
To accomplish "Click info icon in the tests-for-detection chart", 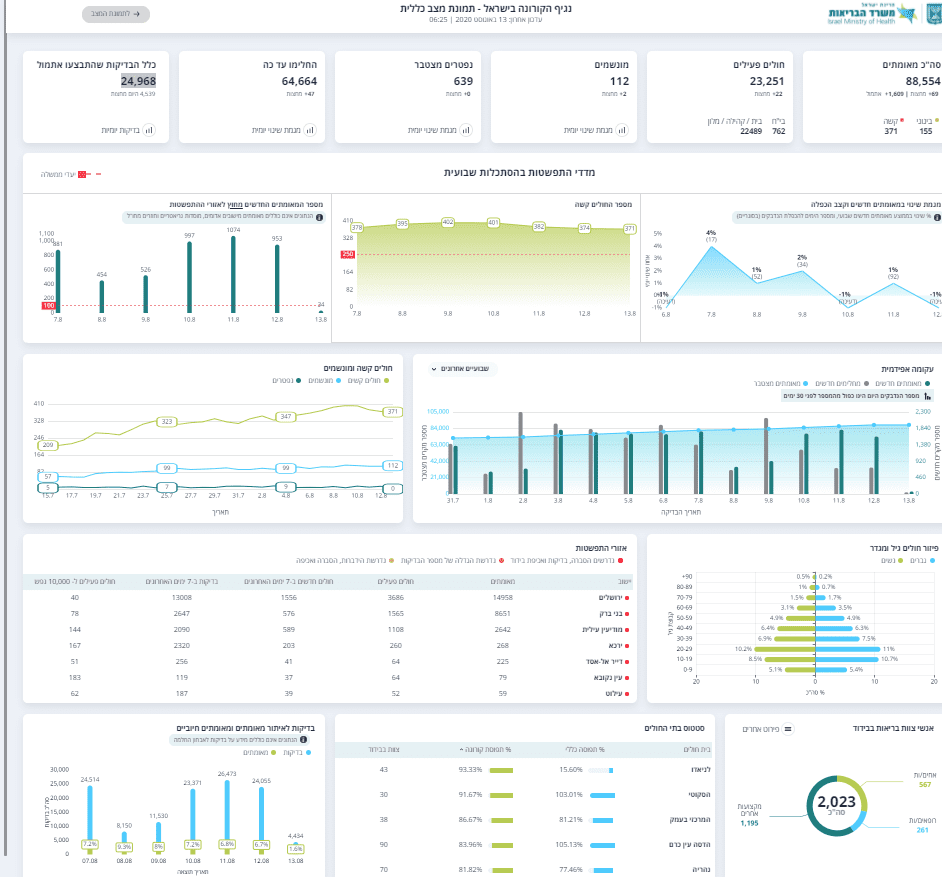I will pos(303,739).
